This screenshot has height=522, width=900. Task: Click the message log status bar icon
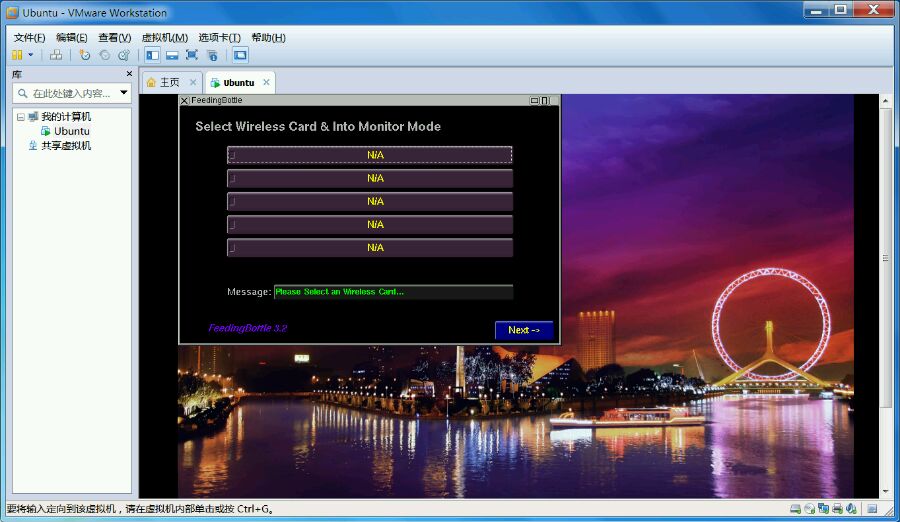click(872, 509)
